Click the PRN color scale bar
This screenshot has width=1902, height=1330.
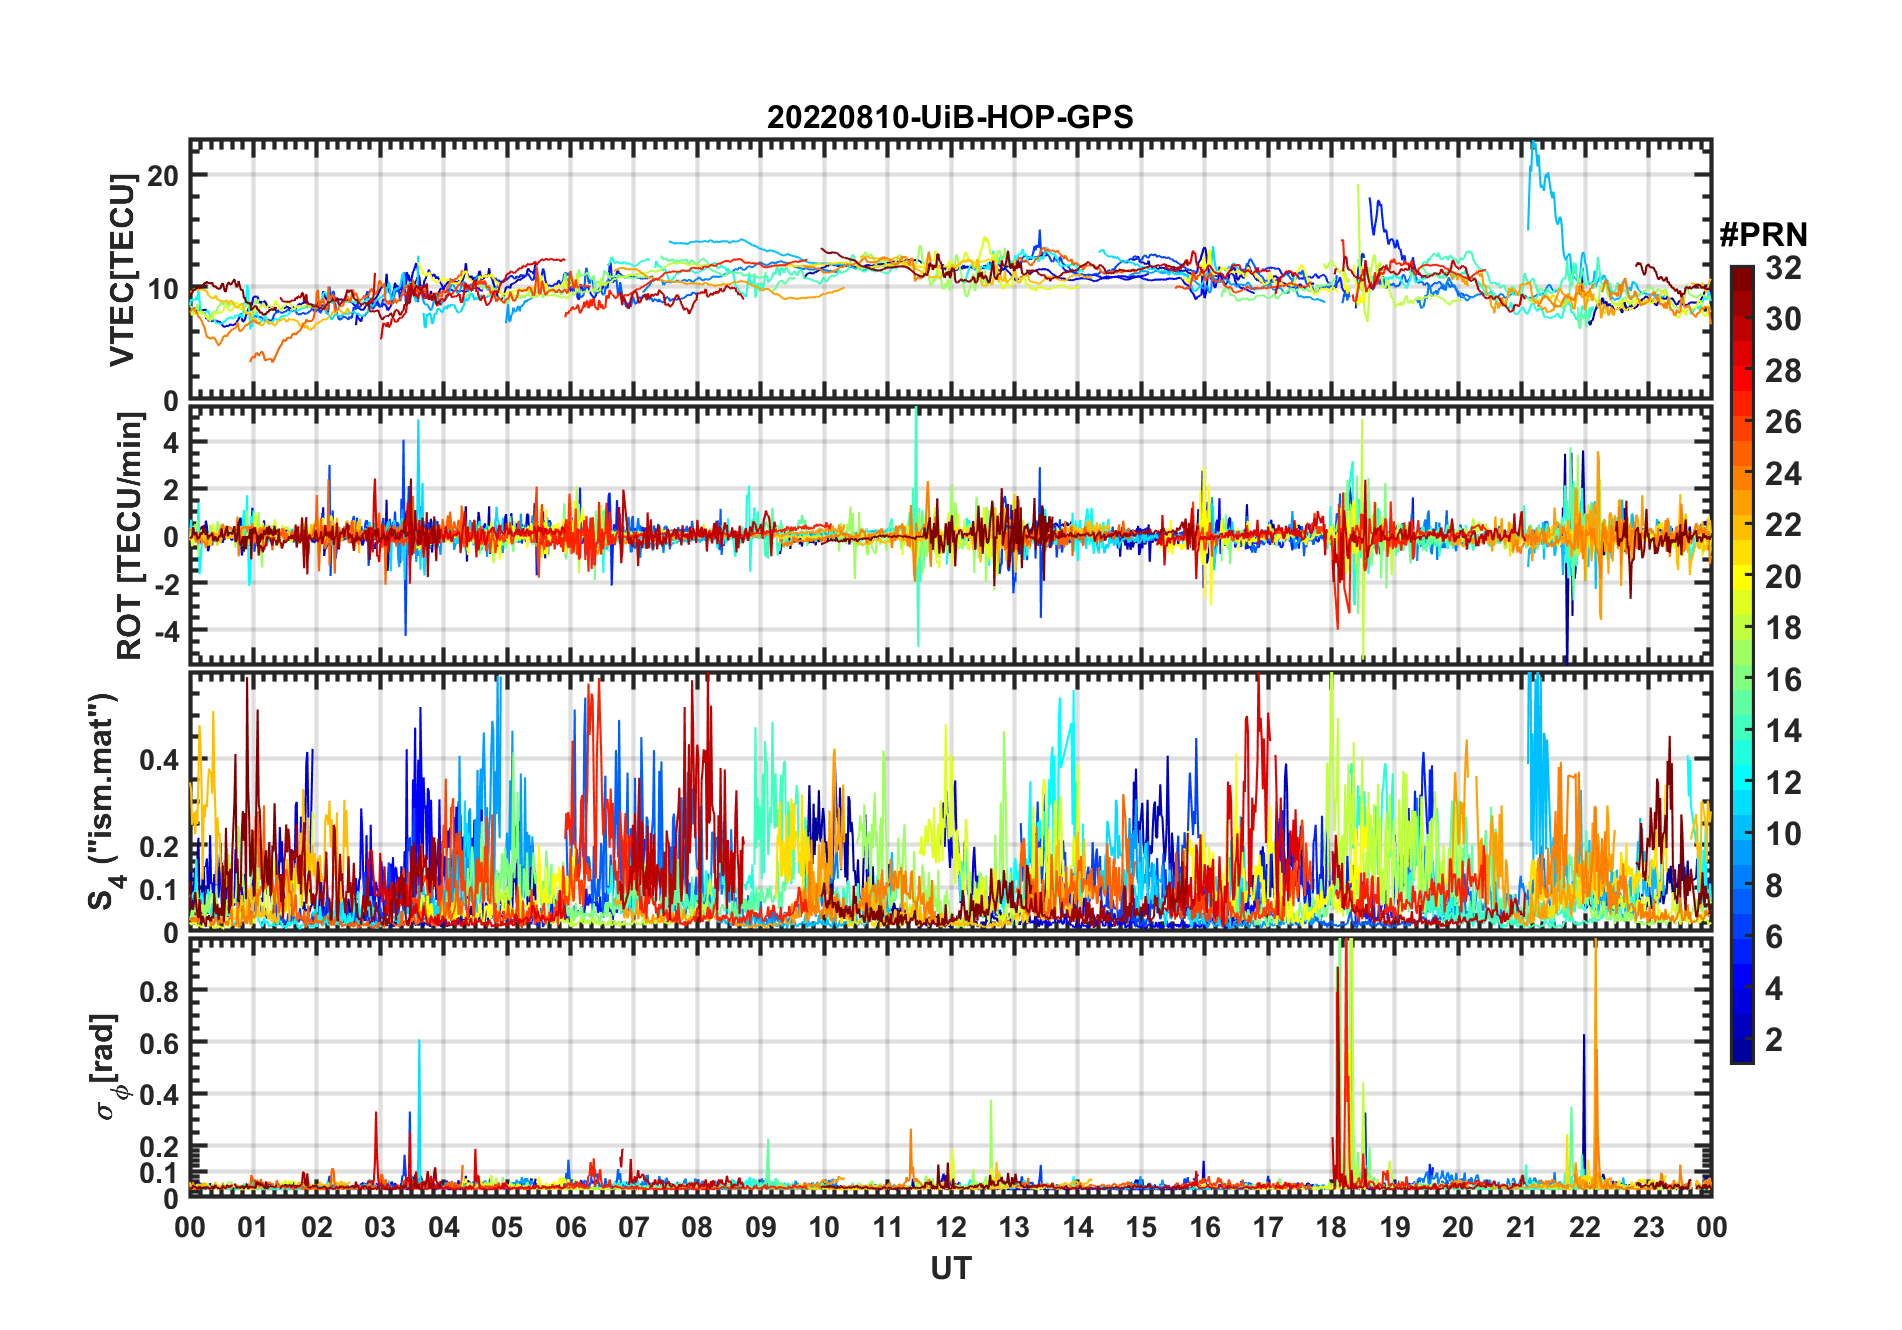[1742, 664]
